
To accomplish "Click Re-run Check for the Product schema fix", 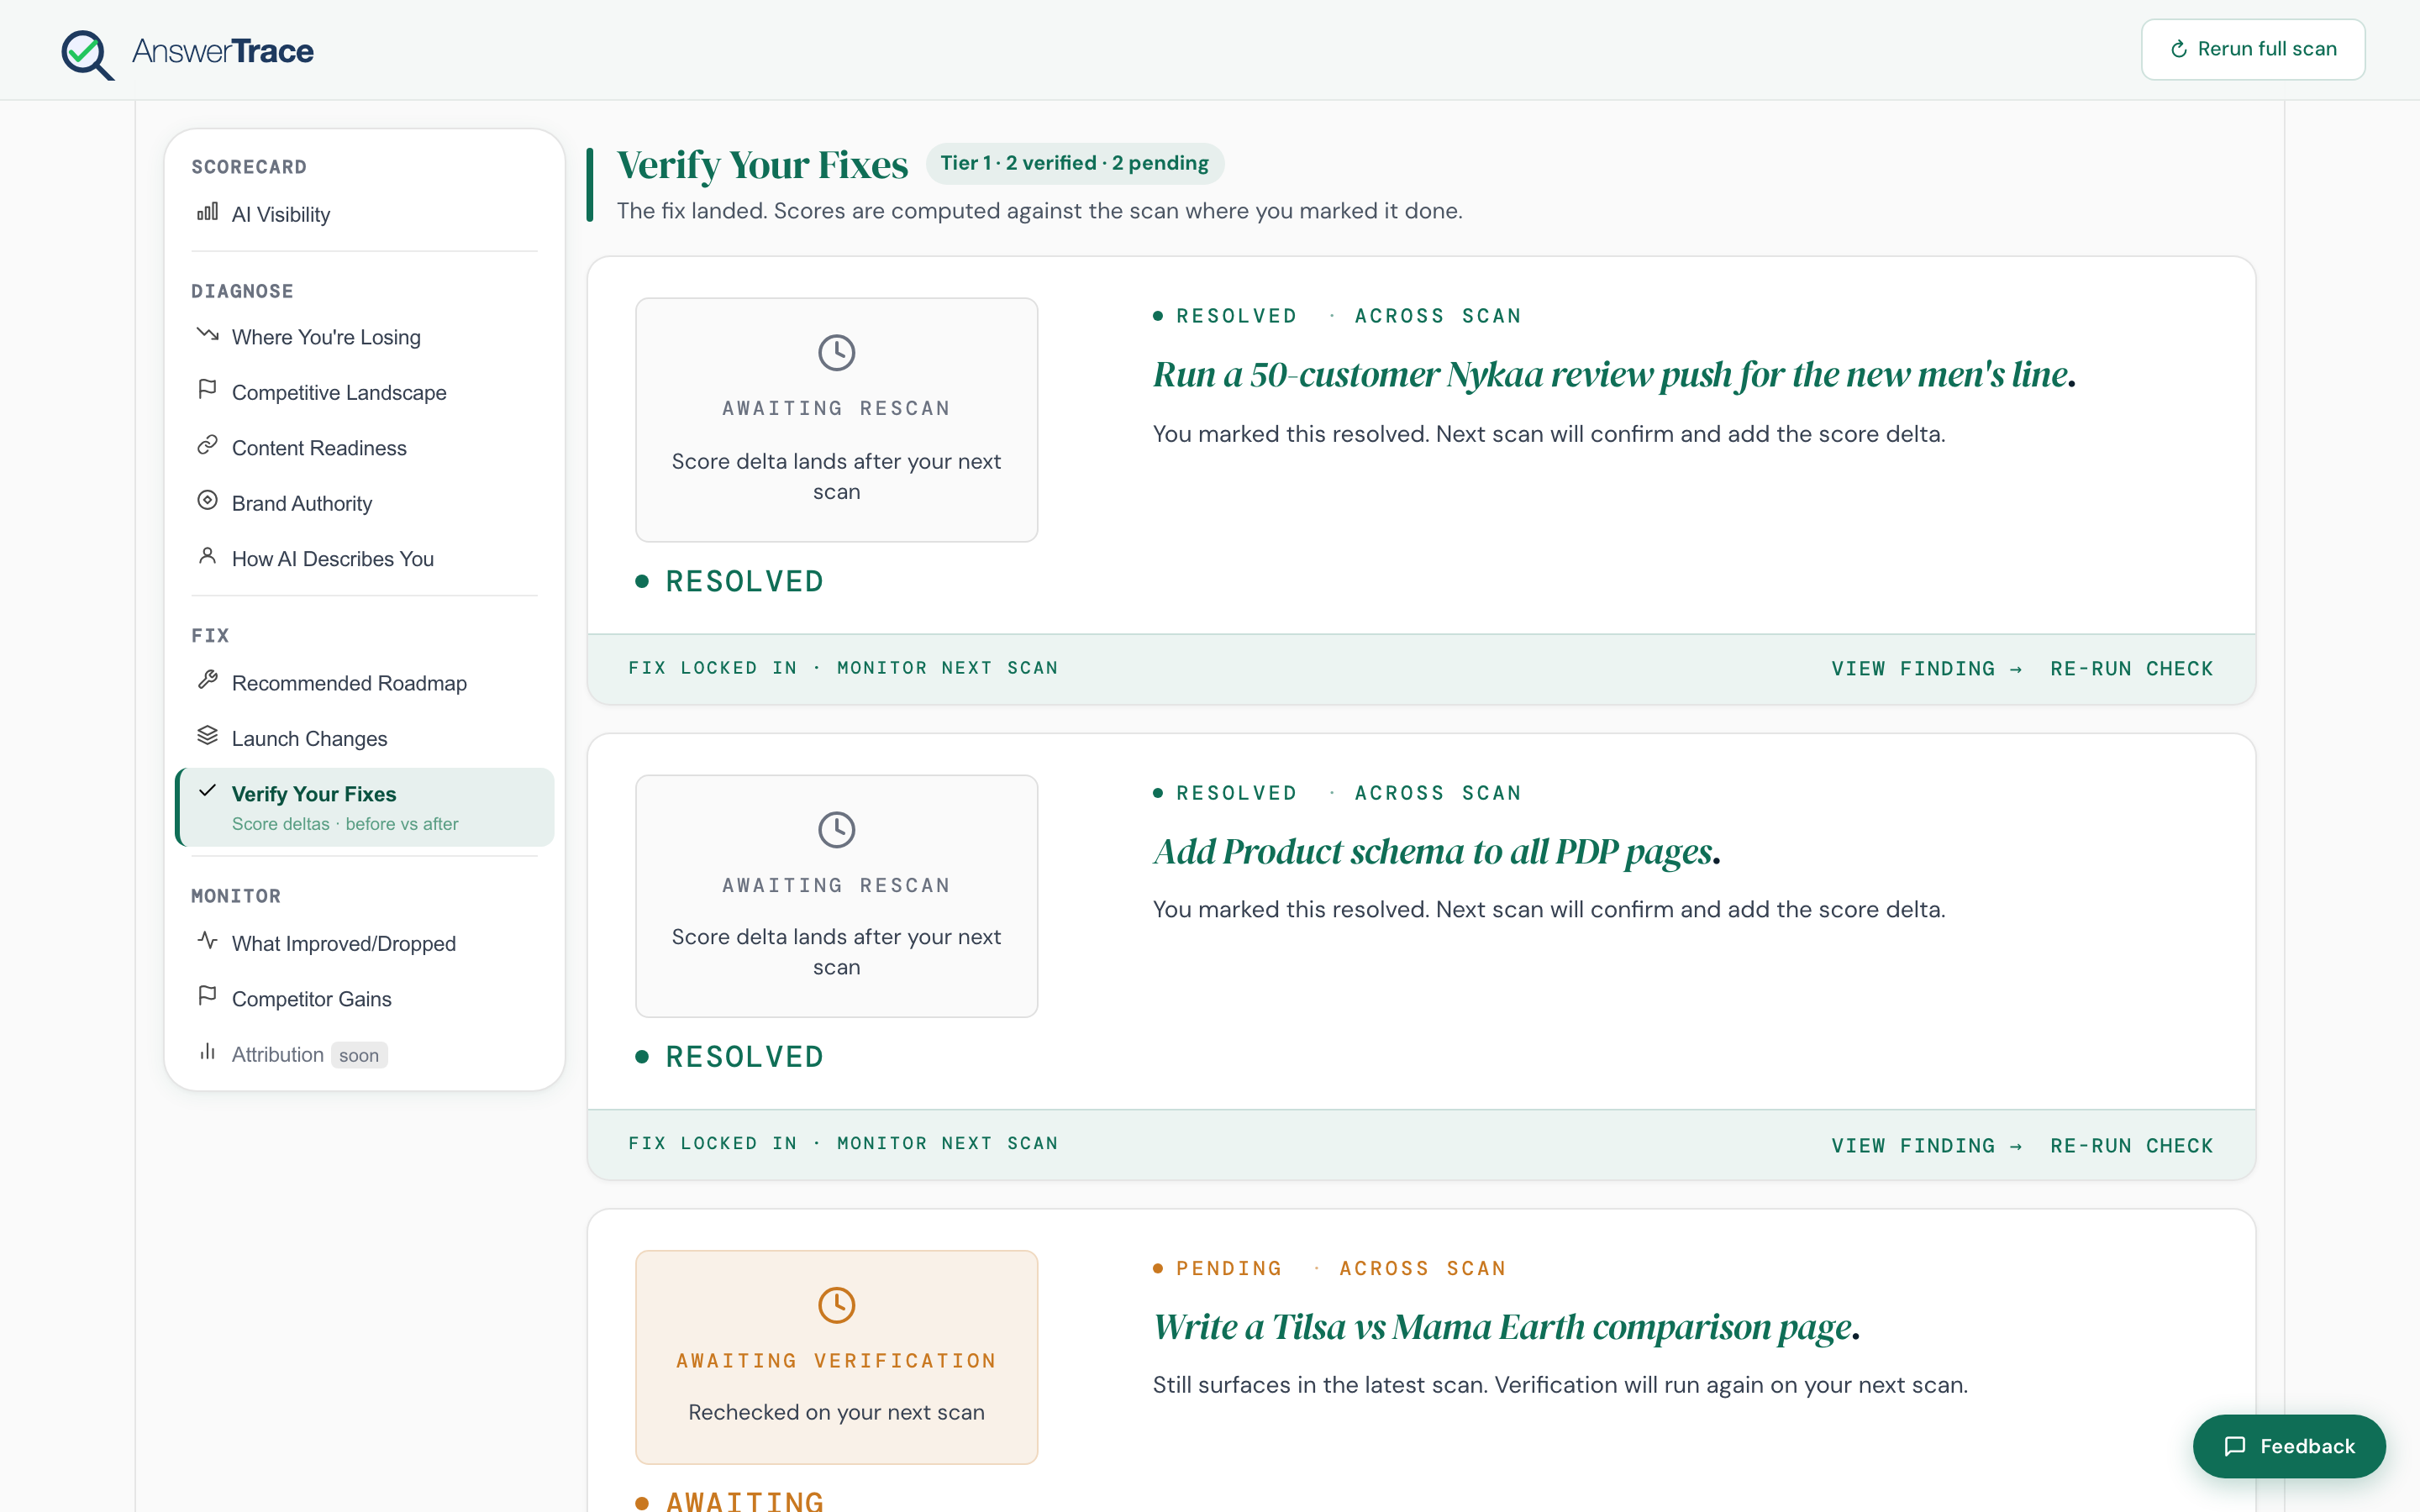I will click(x=2132, y=1146).
